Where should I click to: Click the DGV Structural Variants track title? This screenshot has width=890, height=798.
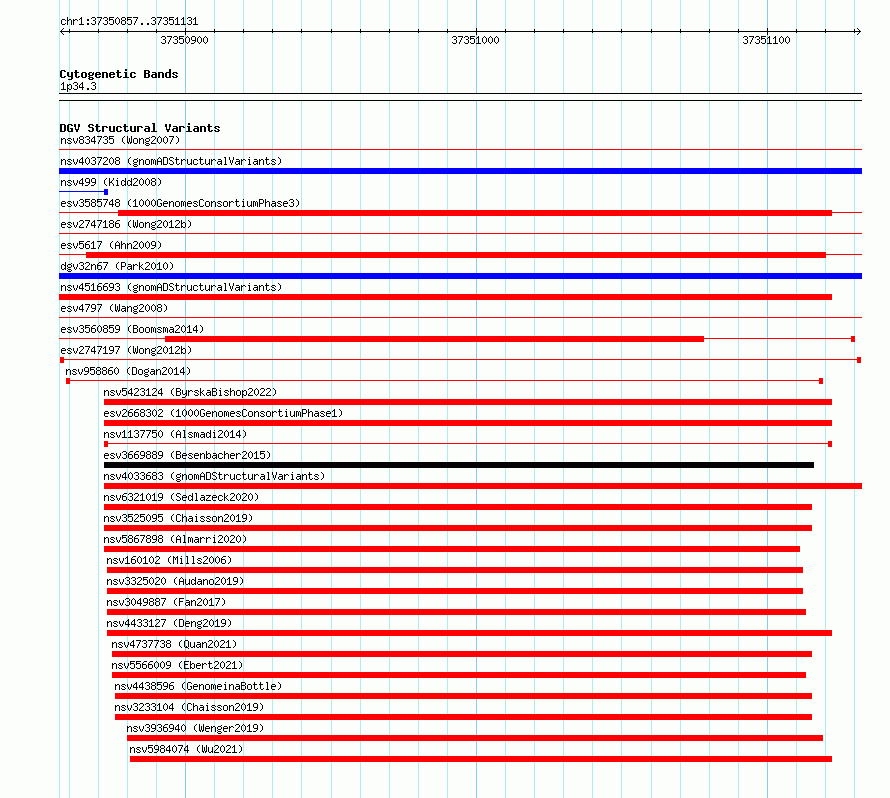click(140, 128)
